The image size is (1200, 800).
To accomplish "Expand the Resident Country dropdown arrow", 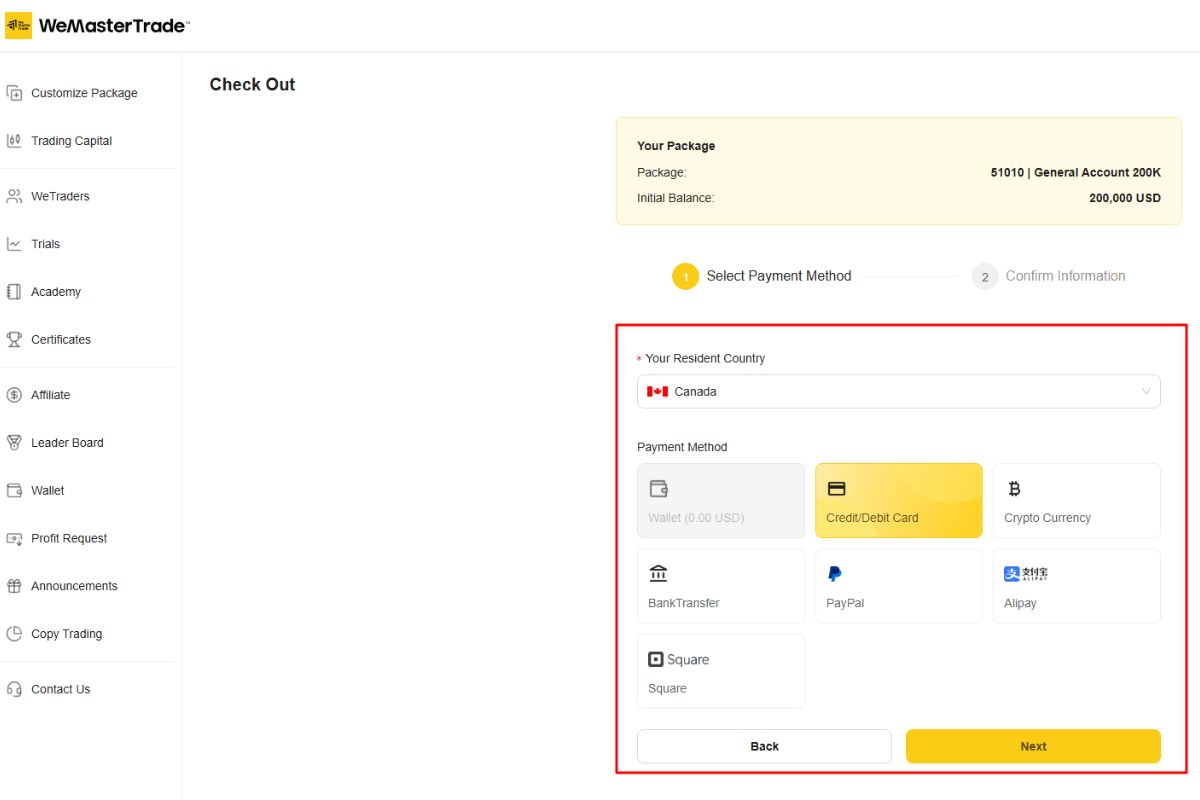I will [x=1146, y=392].
